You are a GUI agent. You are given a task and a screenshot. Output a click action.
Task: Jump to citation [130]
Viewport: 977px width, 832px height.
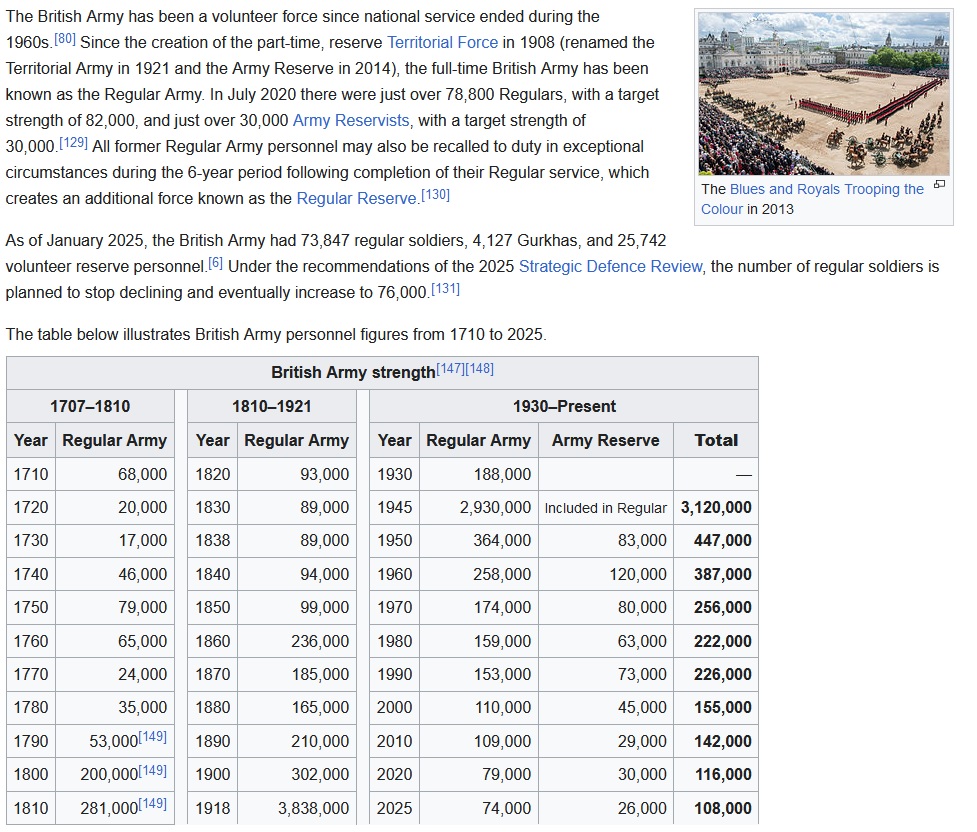(x=435, y=194)
